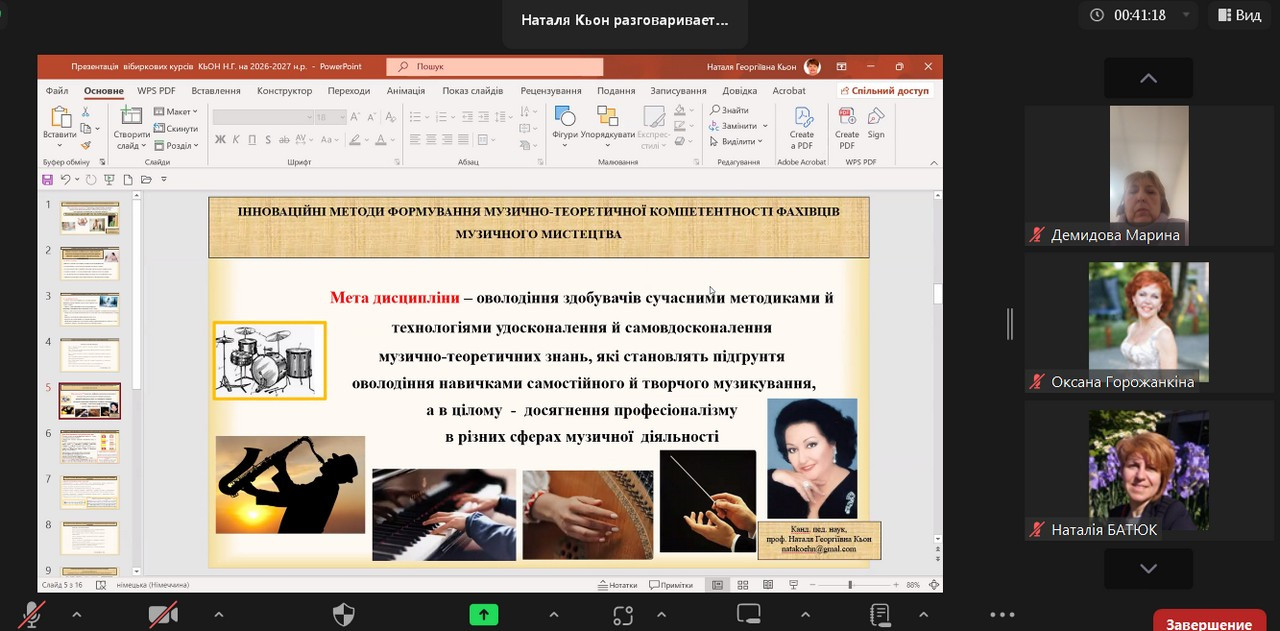
Task: Select slide 3 thumbnail in slide panel
Action: pos(89,309)
